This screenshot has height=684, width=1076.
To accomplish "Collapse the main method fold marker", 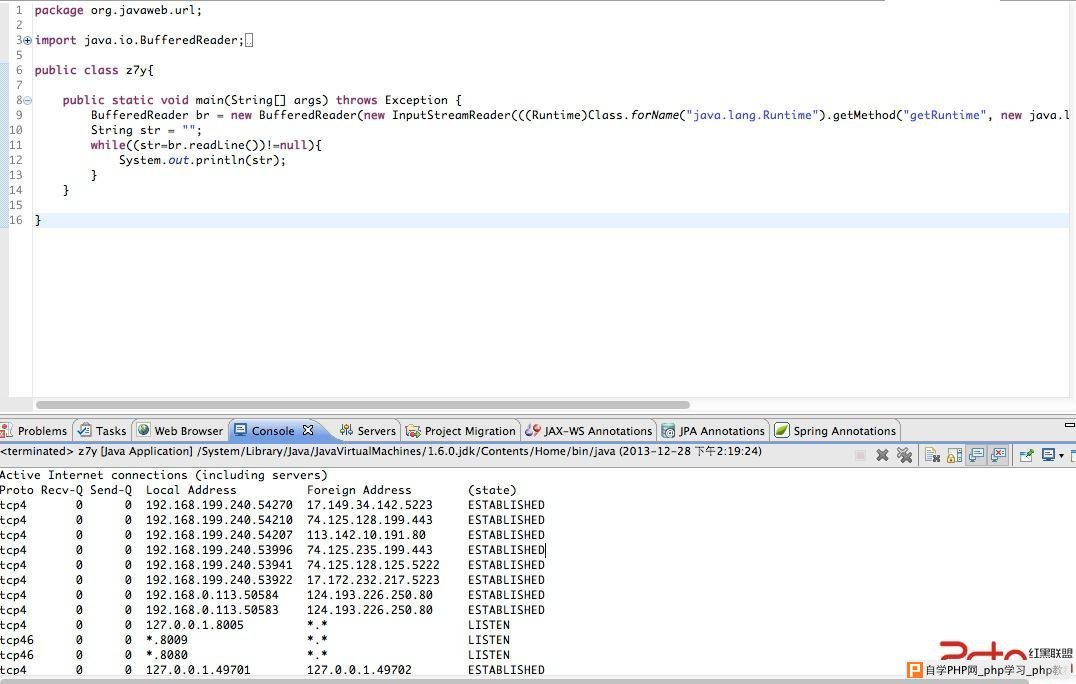I will [27, 100].
